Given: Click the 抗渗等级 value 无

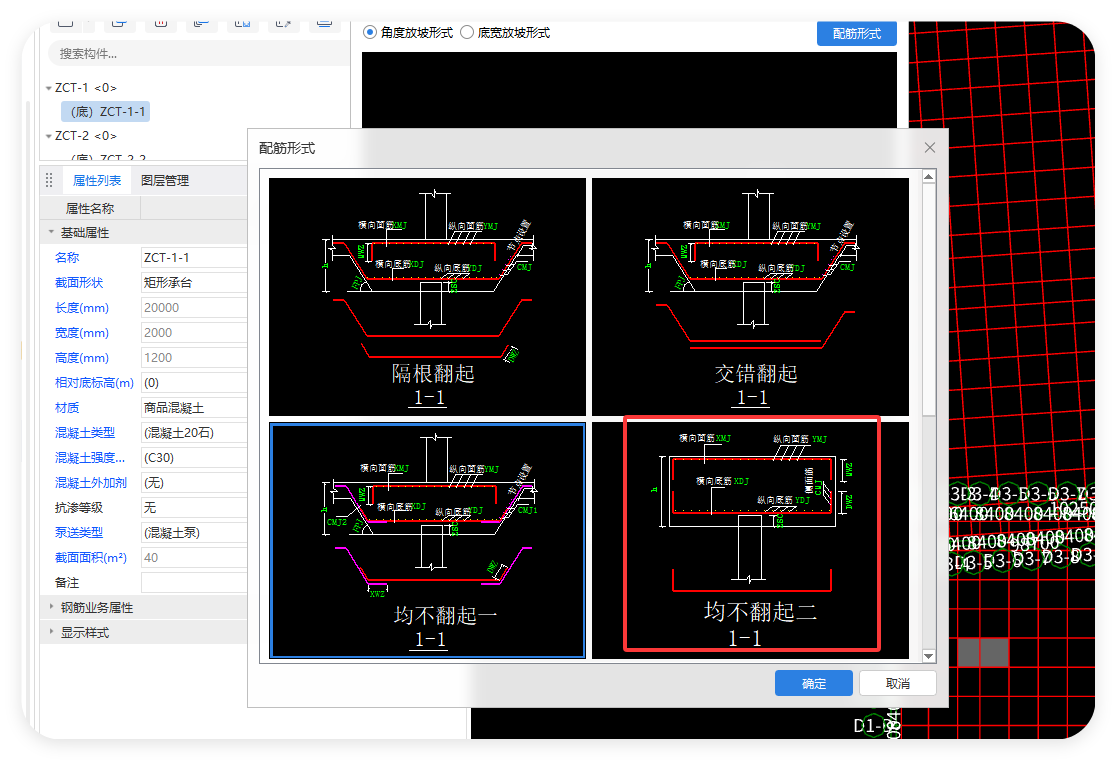Looking at the screenshot, I should [x=194, y=507].
